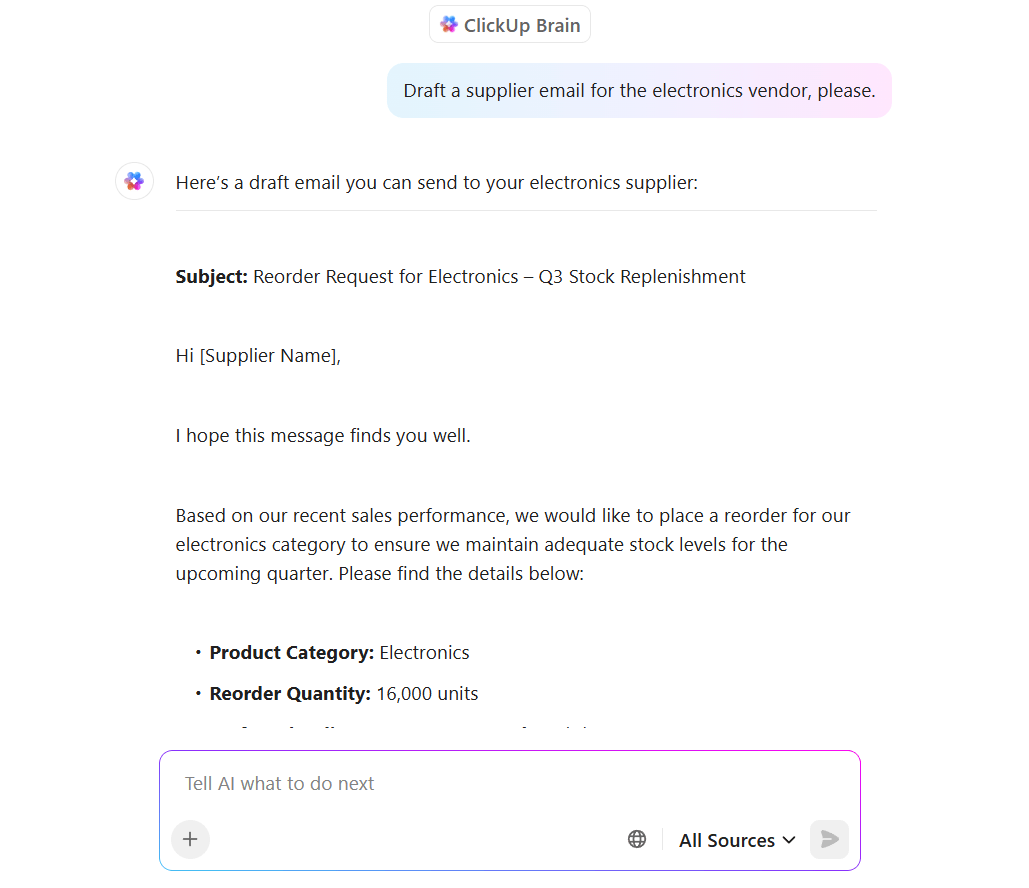Click the ClickUp Brain logo icon in header
1029x888 pixels.
coord(449,25)
